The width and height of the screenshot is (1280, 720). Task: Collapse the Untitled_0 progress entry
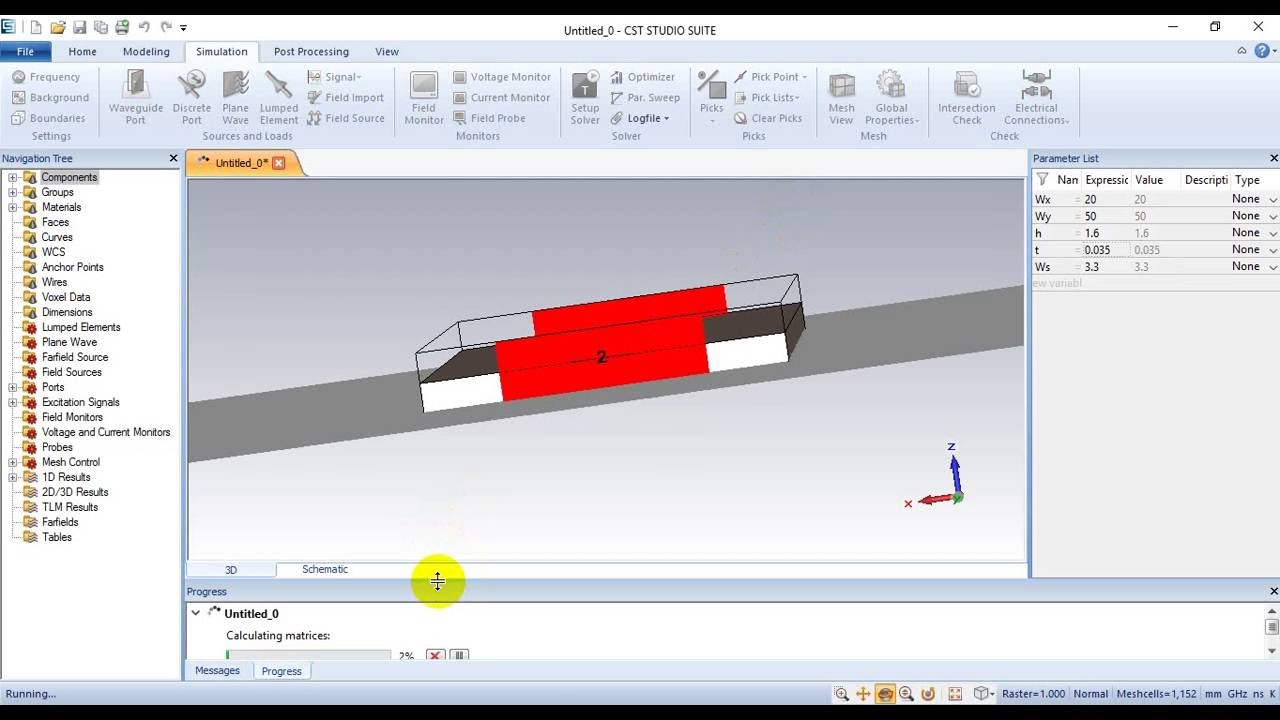coord(196,613)
